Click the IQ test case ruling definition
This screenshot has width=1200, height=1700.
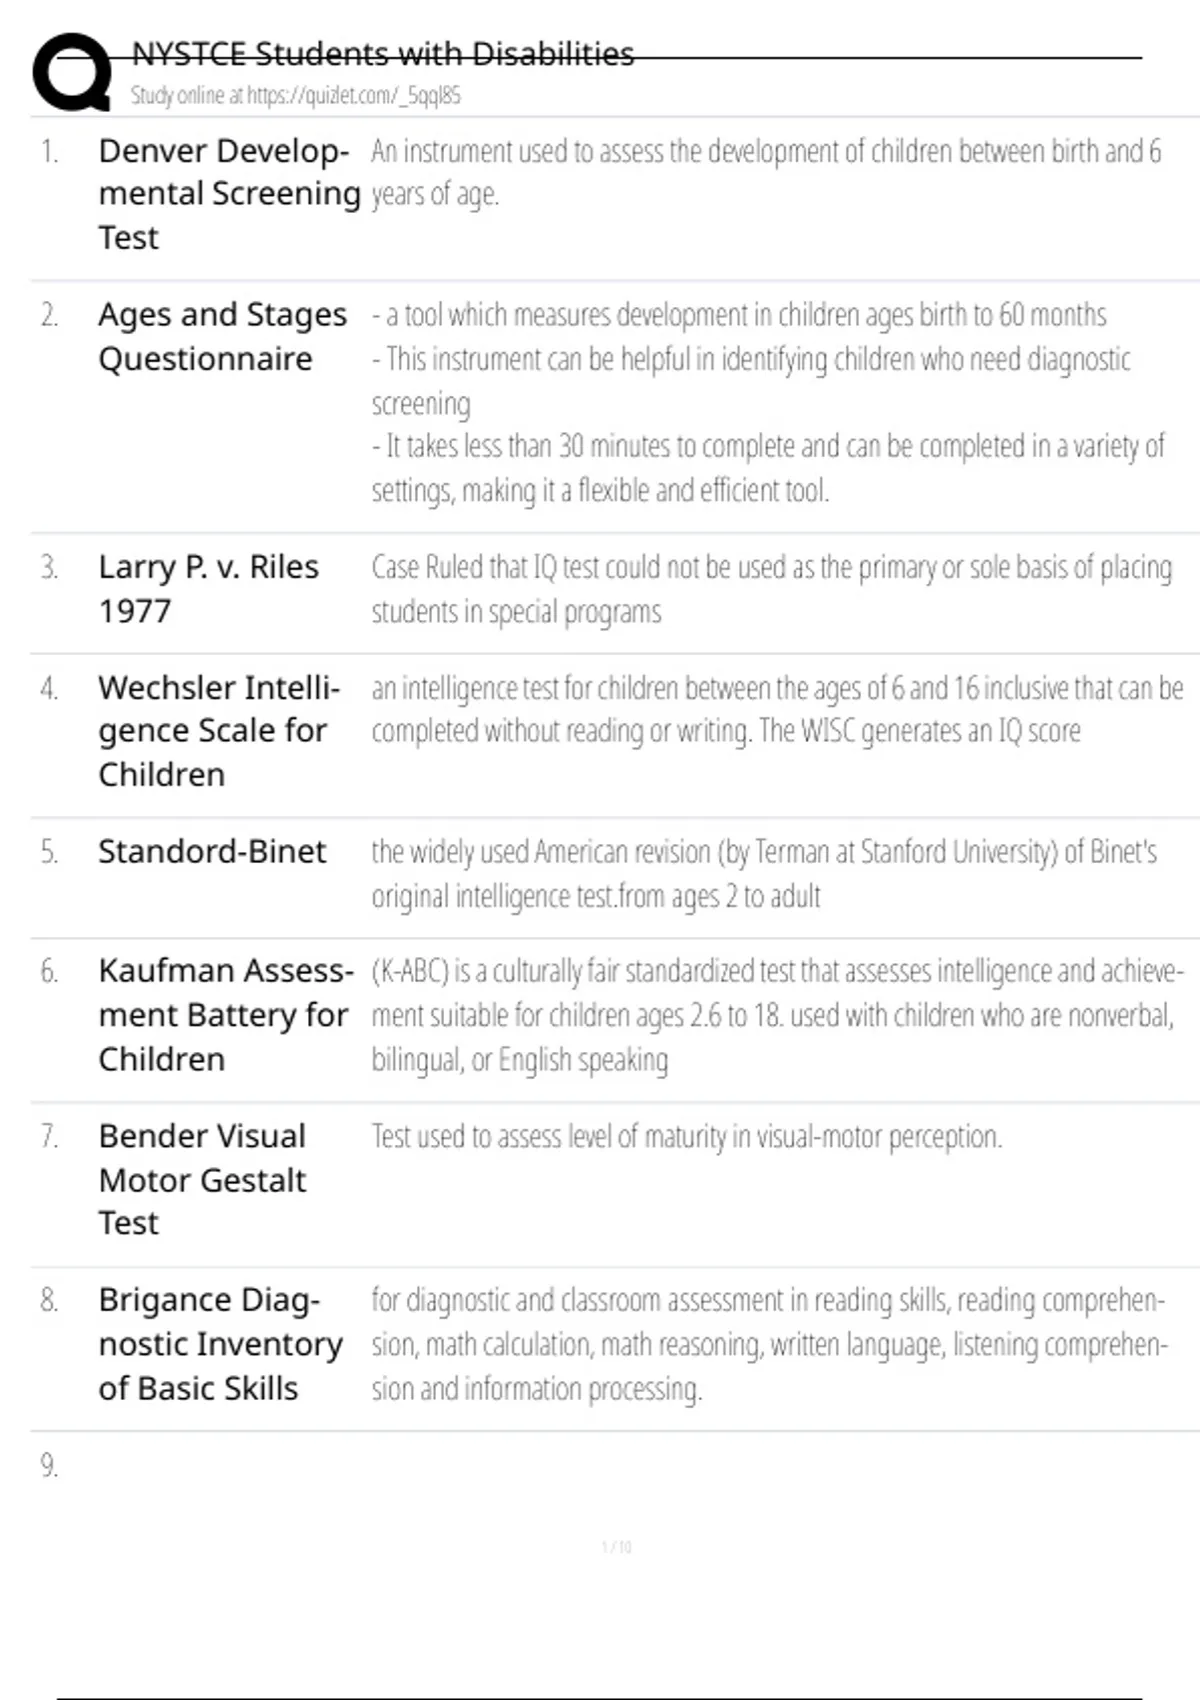tap(771, 589)
